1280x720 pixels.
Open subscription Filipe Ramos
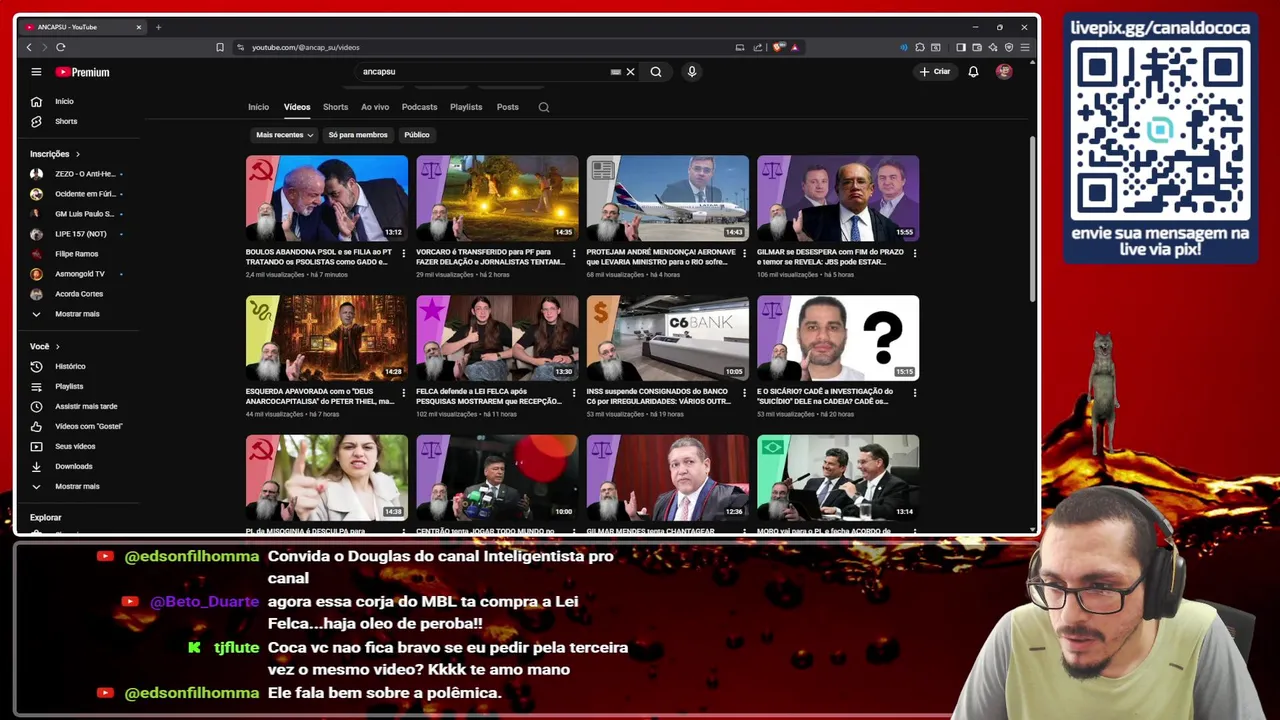click(x=76, y=254)
